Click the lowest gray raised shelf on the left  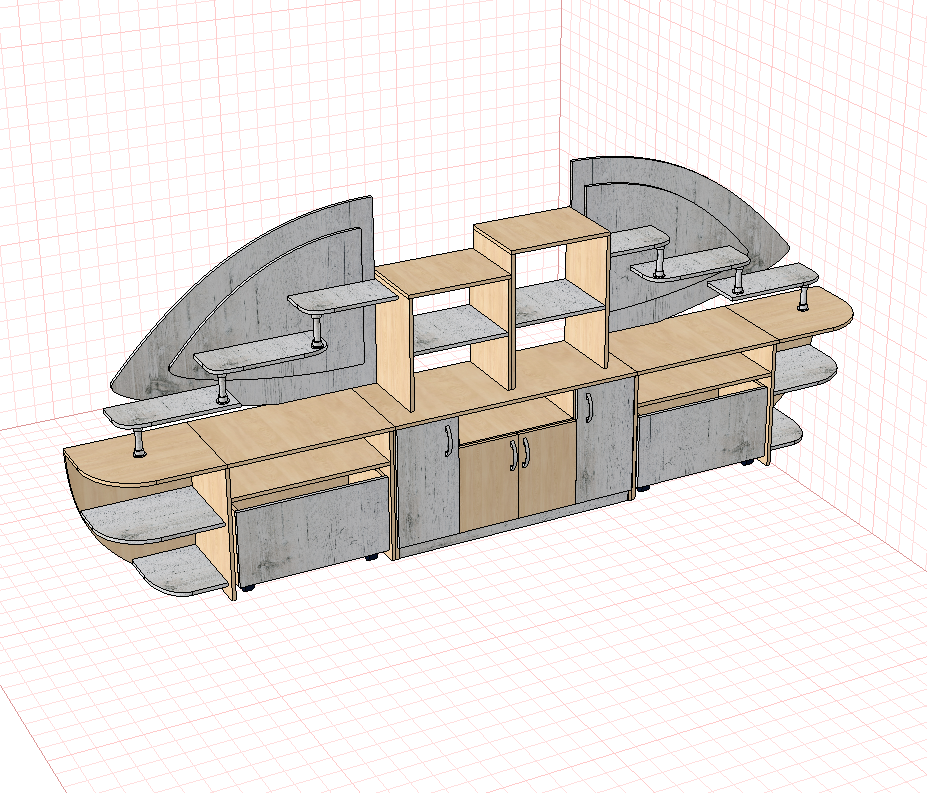171,409
